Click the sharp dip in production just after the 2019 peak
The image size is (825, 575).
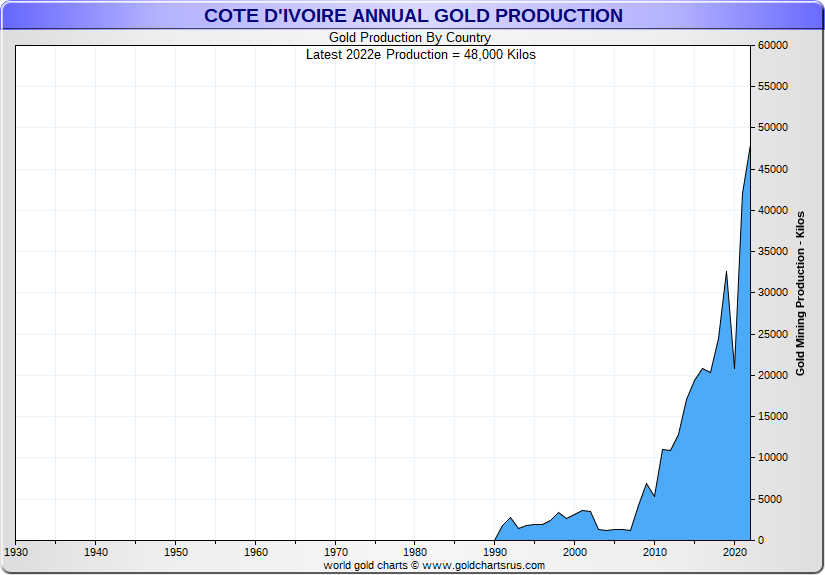[x=734, y=368]
